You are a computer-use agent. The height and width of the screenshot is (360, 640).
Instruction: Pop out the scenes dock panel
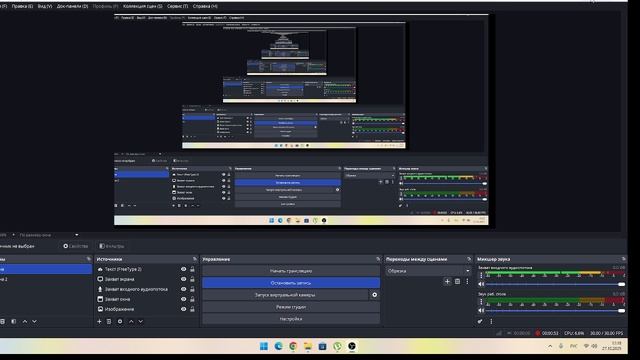click(x=89, y=259)
